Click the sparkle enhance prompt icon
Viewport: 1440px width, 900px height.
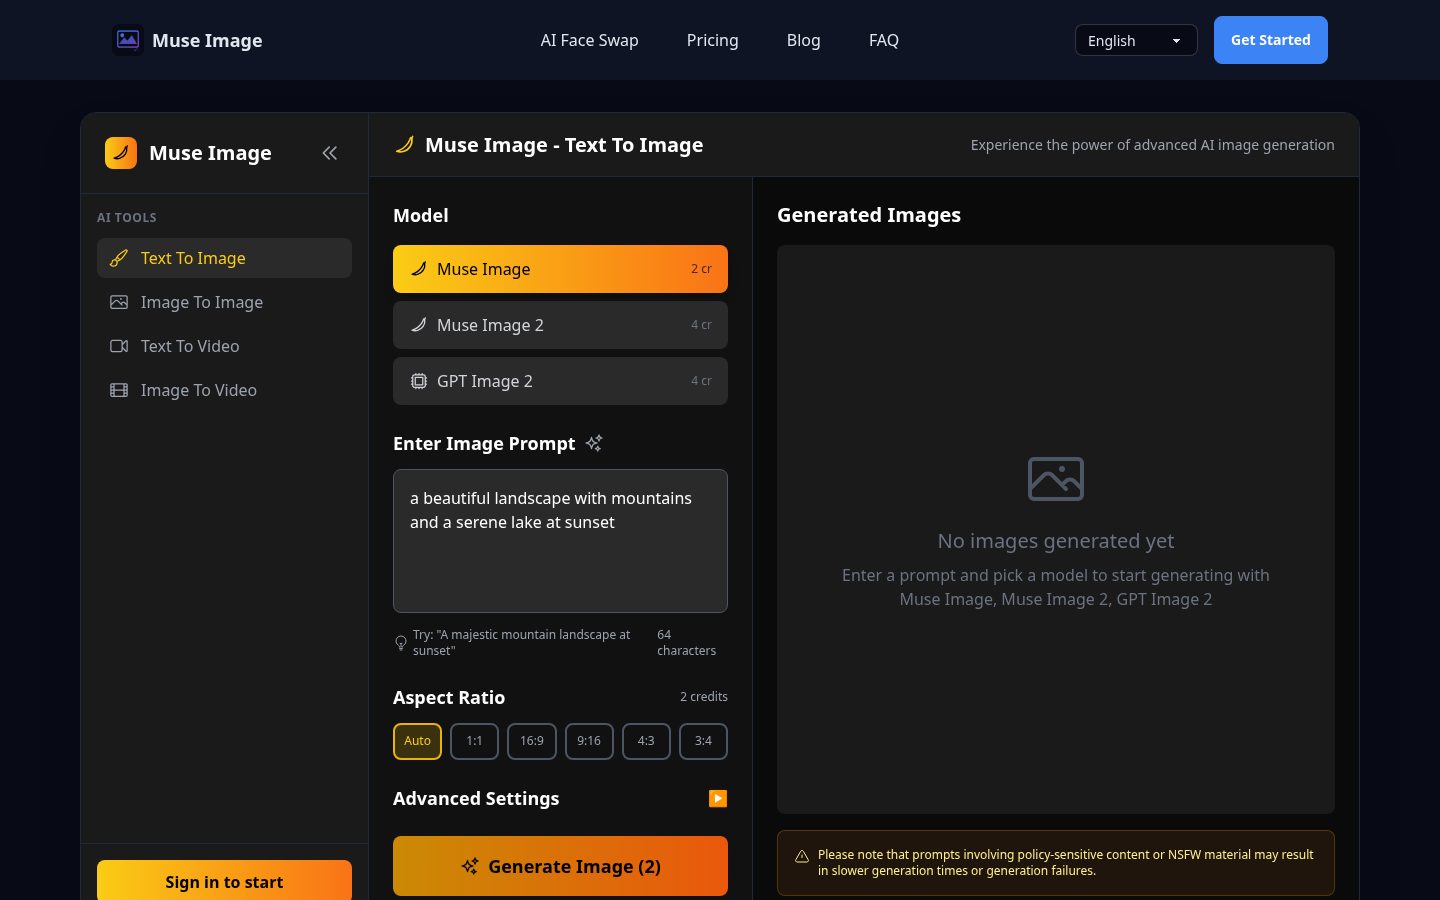(x=594, y=443)
